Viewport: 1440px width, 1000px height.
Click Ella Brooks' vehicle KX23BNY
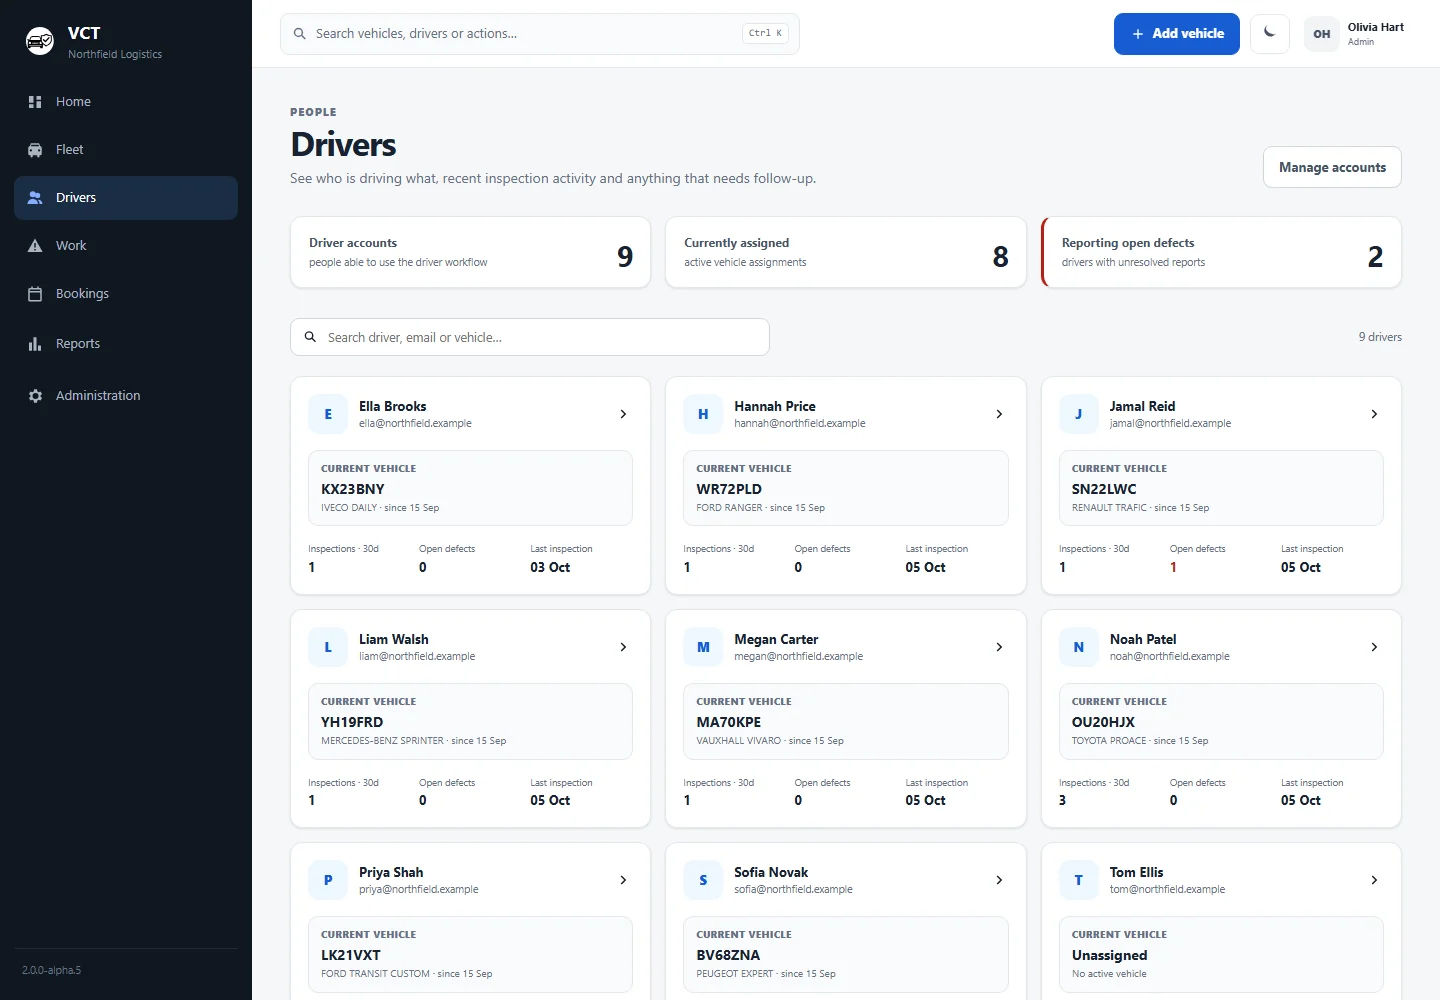coord(353,489)
